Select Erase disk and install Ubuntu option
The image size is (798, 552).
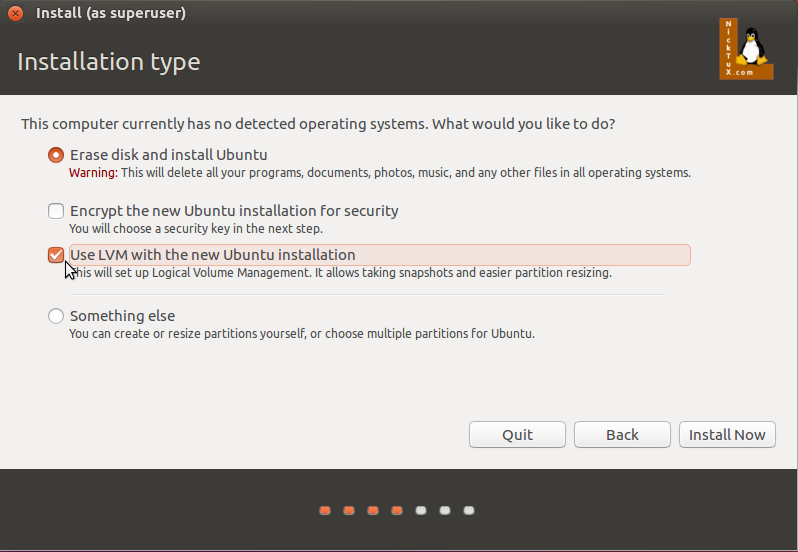(57, 155)
